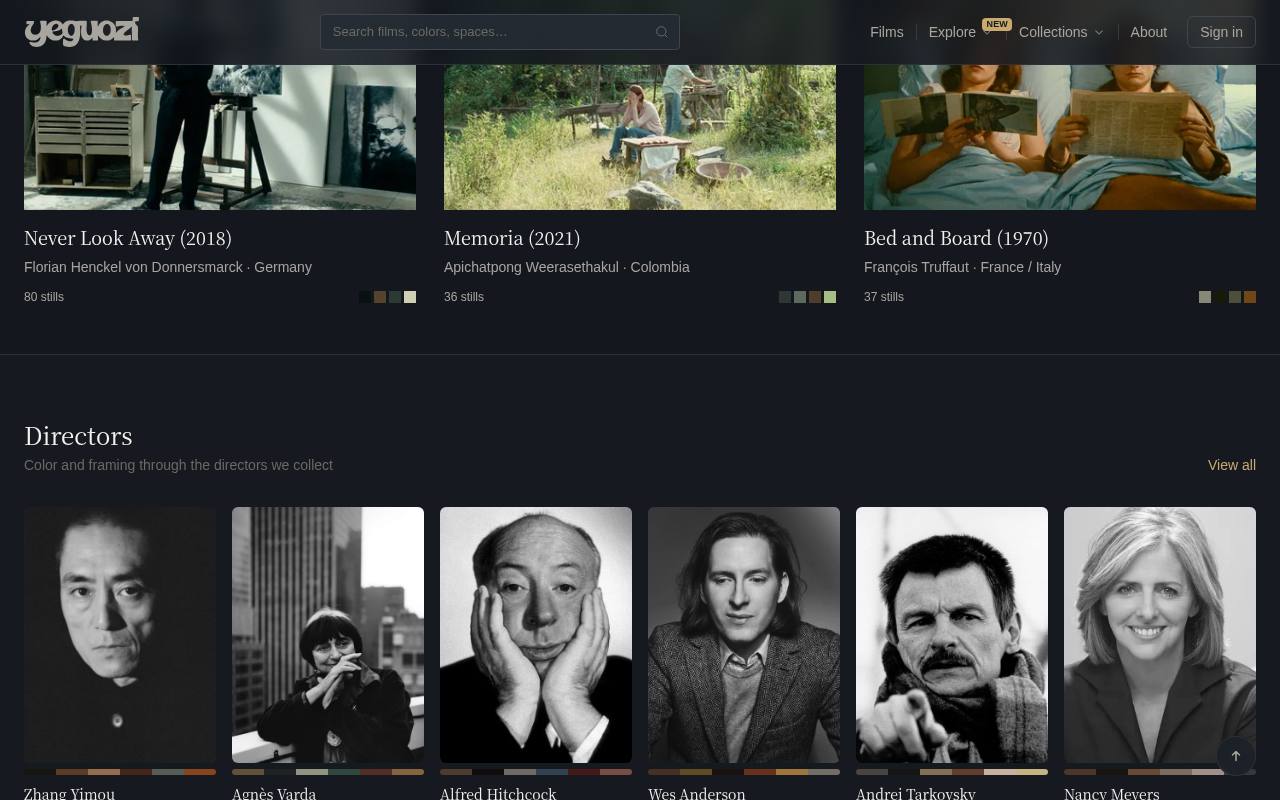Viewport: 1280px width, 800px height.
Task: Open Nancy Meyers portrait card
Action: pos(1160,635)
